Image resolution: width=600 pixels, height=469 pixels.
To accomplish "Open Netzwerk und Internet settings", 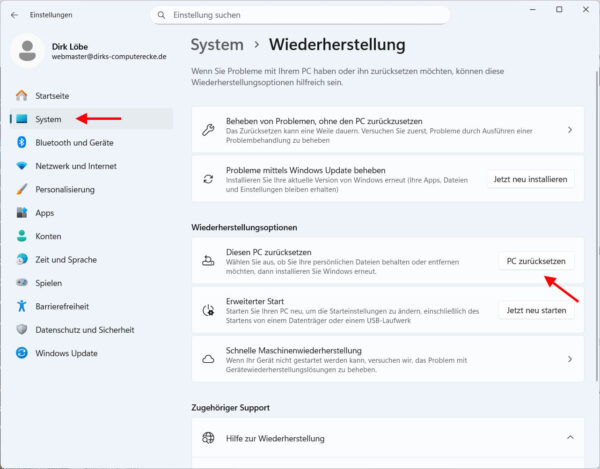I will pyautogui.click(x=91, y=166).
